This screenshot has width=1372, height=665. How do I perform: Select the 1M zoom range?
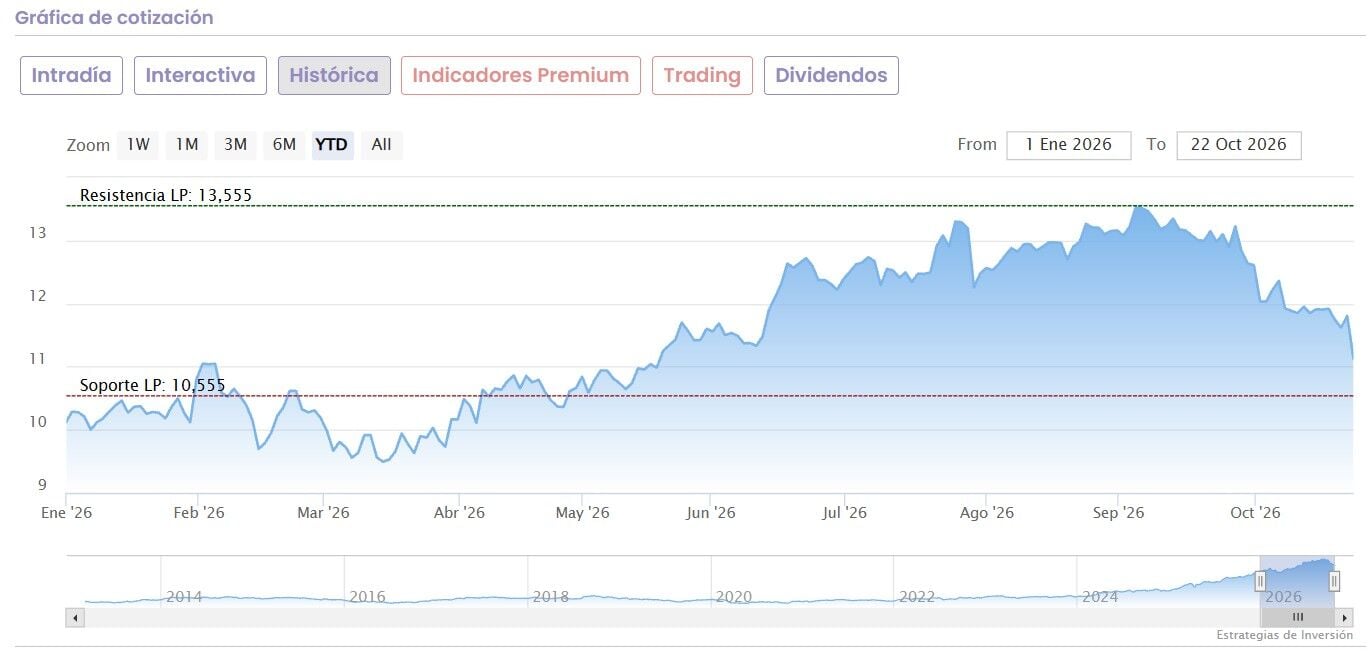coord(187,145)
